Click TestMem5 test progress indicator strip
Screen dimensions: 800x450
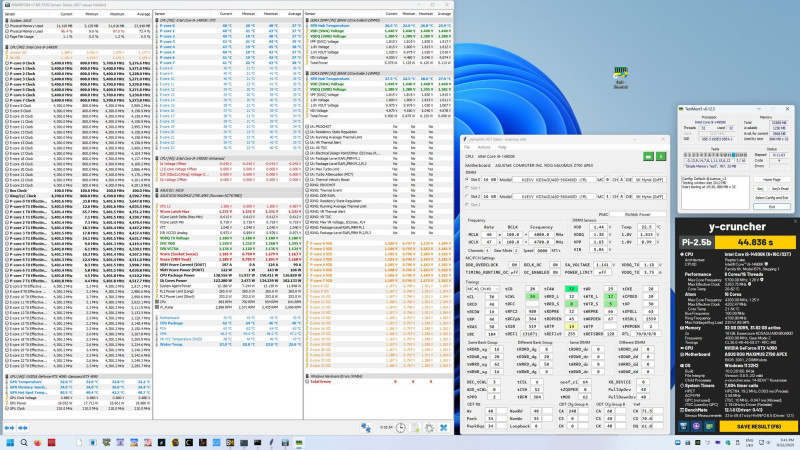[x=715, y=155]
